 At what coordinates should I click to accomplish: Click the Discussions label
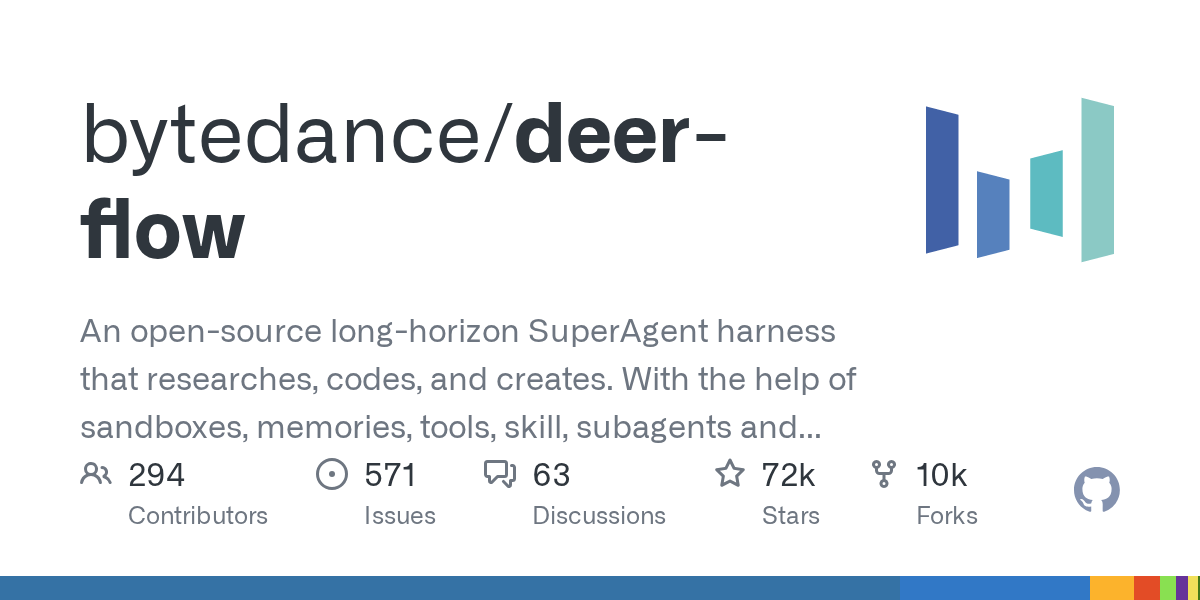pyautogui.click(x=599, y=516)
